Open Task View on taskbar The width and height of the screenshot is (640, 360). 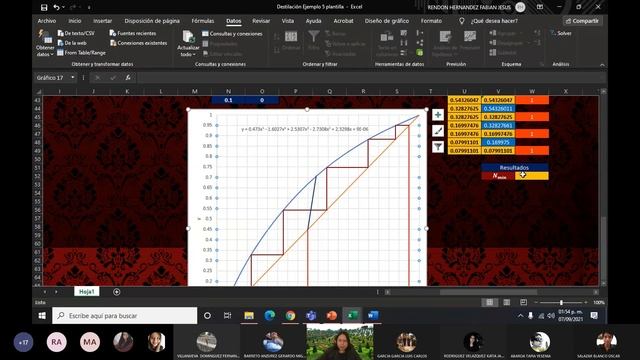click(227, 316)
